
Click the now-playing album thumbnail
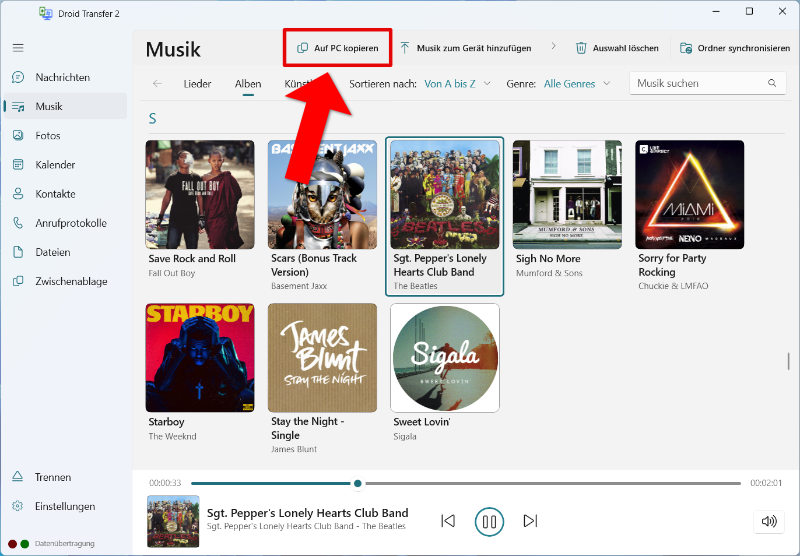(x=173, y=521)
